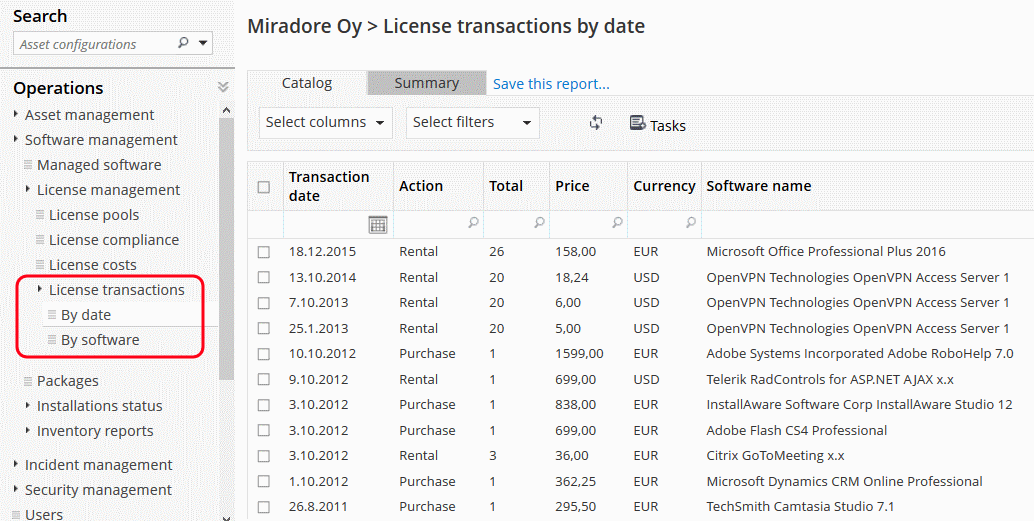Screen dimensions: 1034x521
Task: Check the InstallAware Studio row checkbox
Action: (264, 405)
